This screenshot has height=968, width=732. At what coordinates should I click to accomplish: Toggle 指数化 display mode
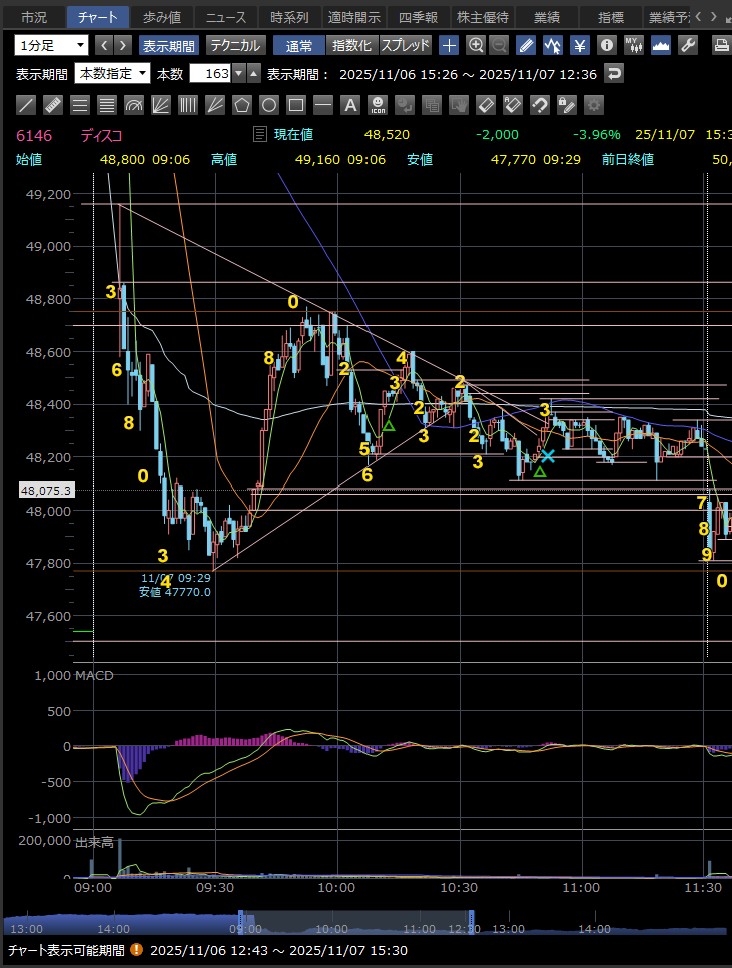352,45
